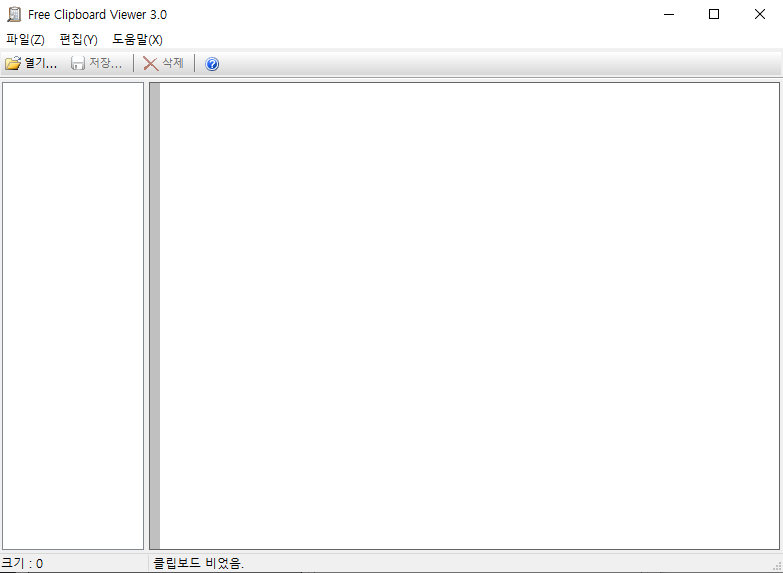This screenshot has width=783, height=573.
Task: Open the 도움말(X) menu
Action: pos(137,39)
